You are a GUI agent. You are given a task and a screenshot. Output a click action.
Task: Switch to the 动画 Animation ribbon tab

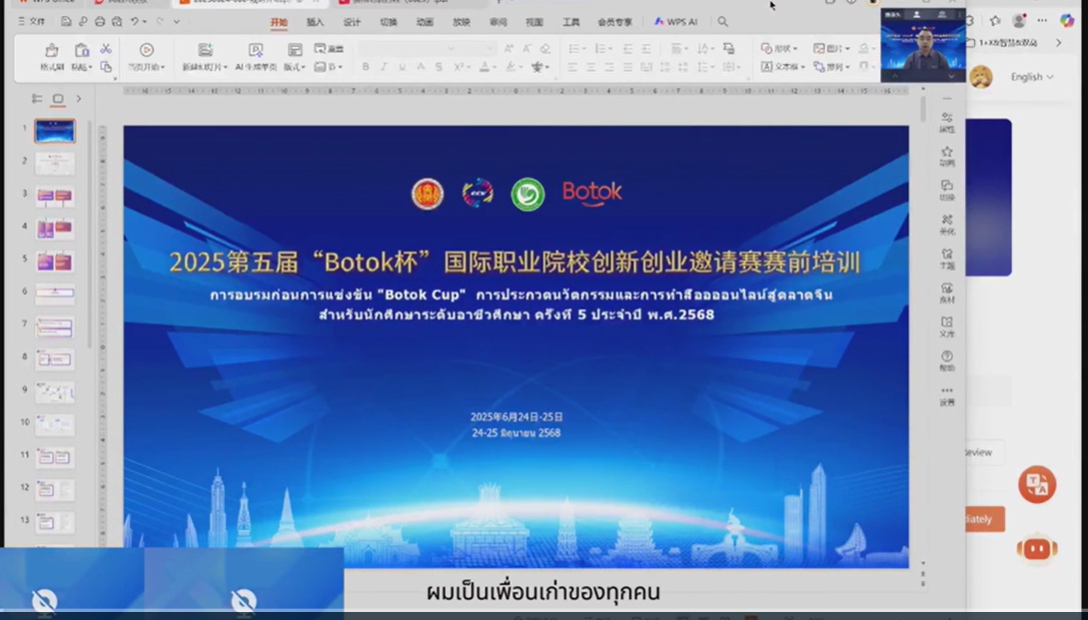tap(425, 22)
